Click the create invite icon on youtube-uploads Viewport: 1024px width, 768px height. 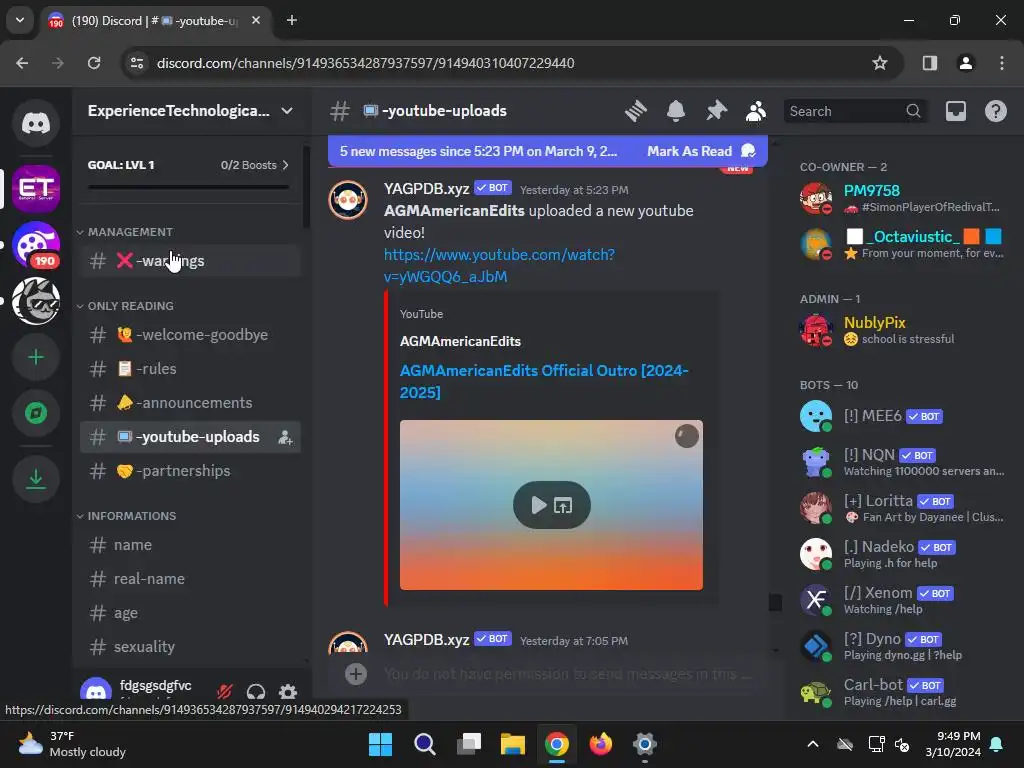285,438
